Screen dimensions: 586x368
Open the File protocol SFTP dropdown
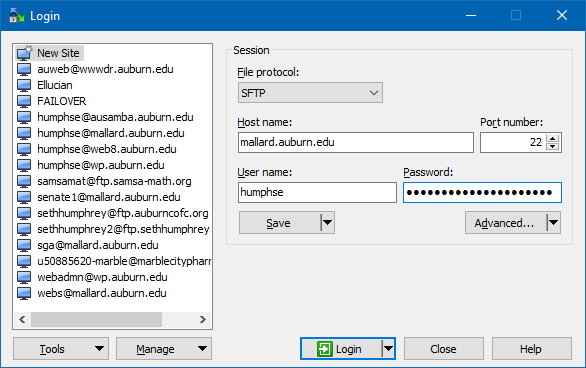pyautogui.click(x=310, y=93)
